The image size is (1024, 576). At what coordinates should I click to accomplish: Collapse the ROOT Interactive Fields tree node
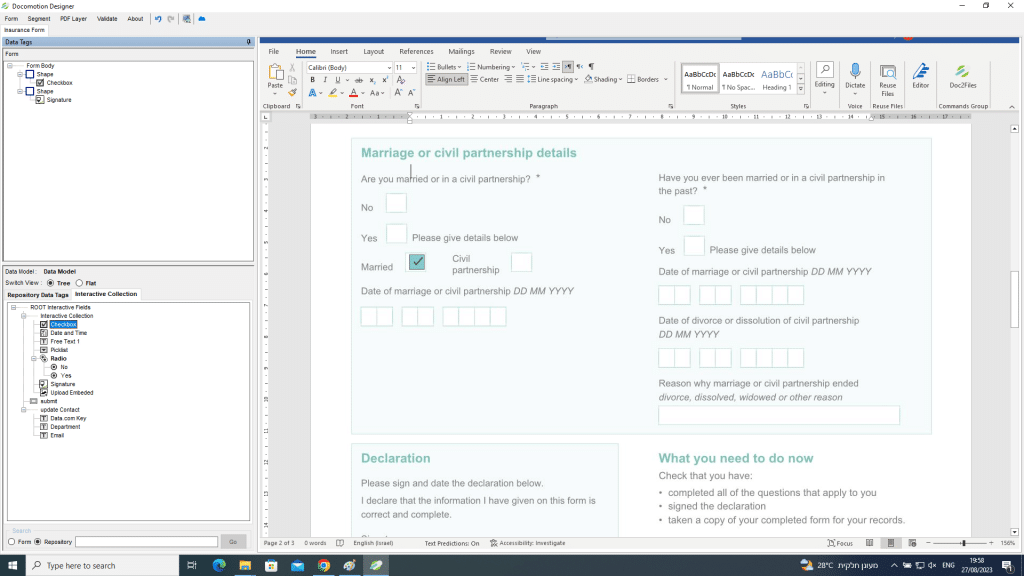tap(13, 306)
